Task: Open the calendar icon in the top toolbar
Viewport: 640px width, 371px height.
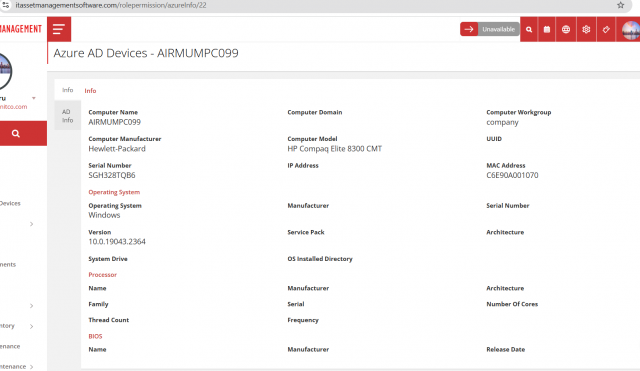Action: (x=547, y=29)
